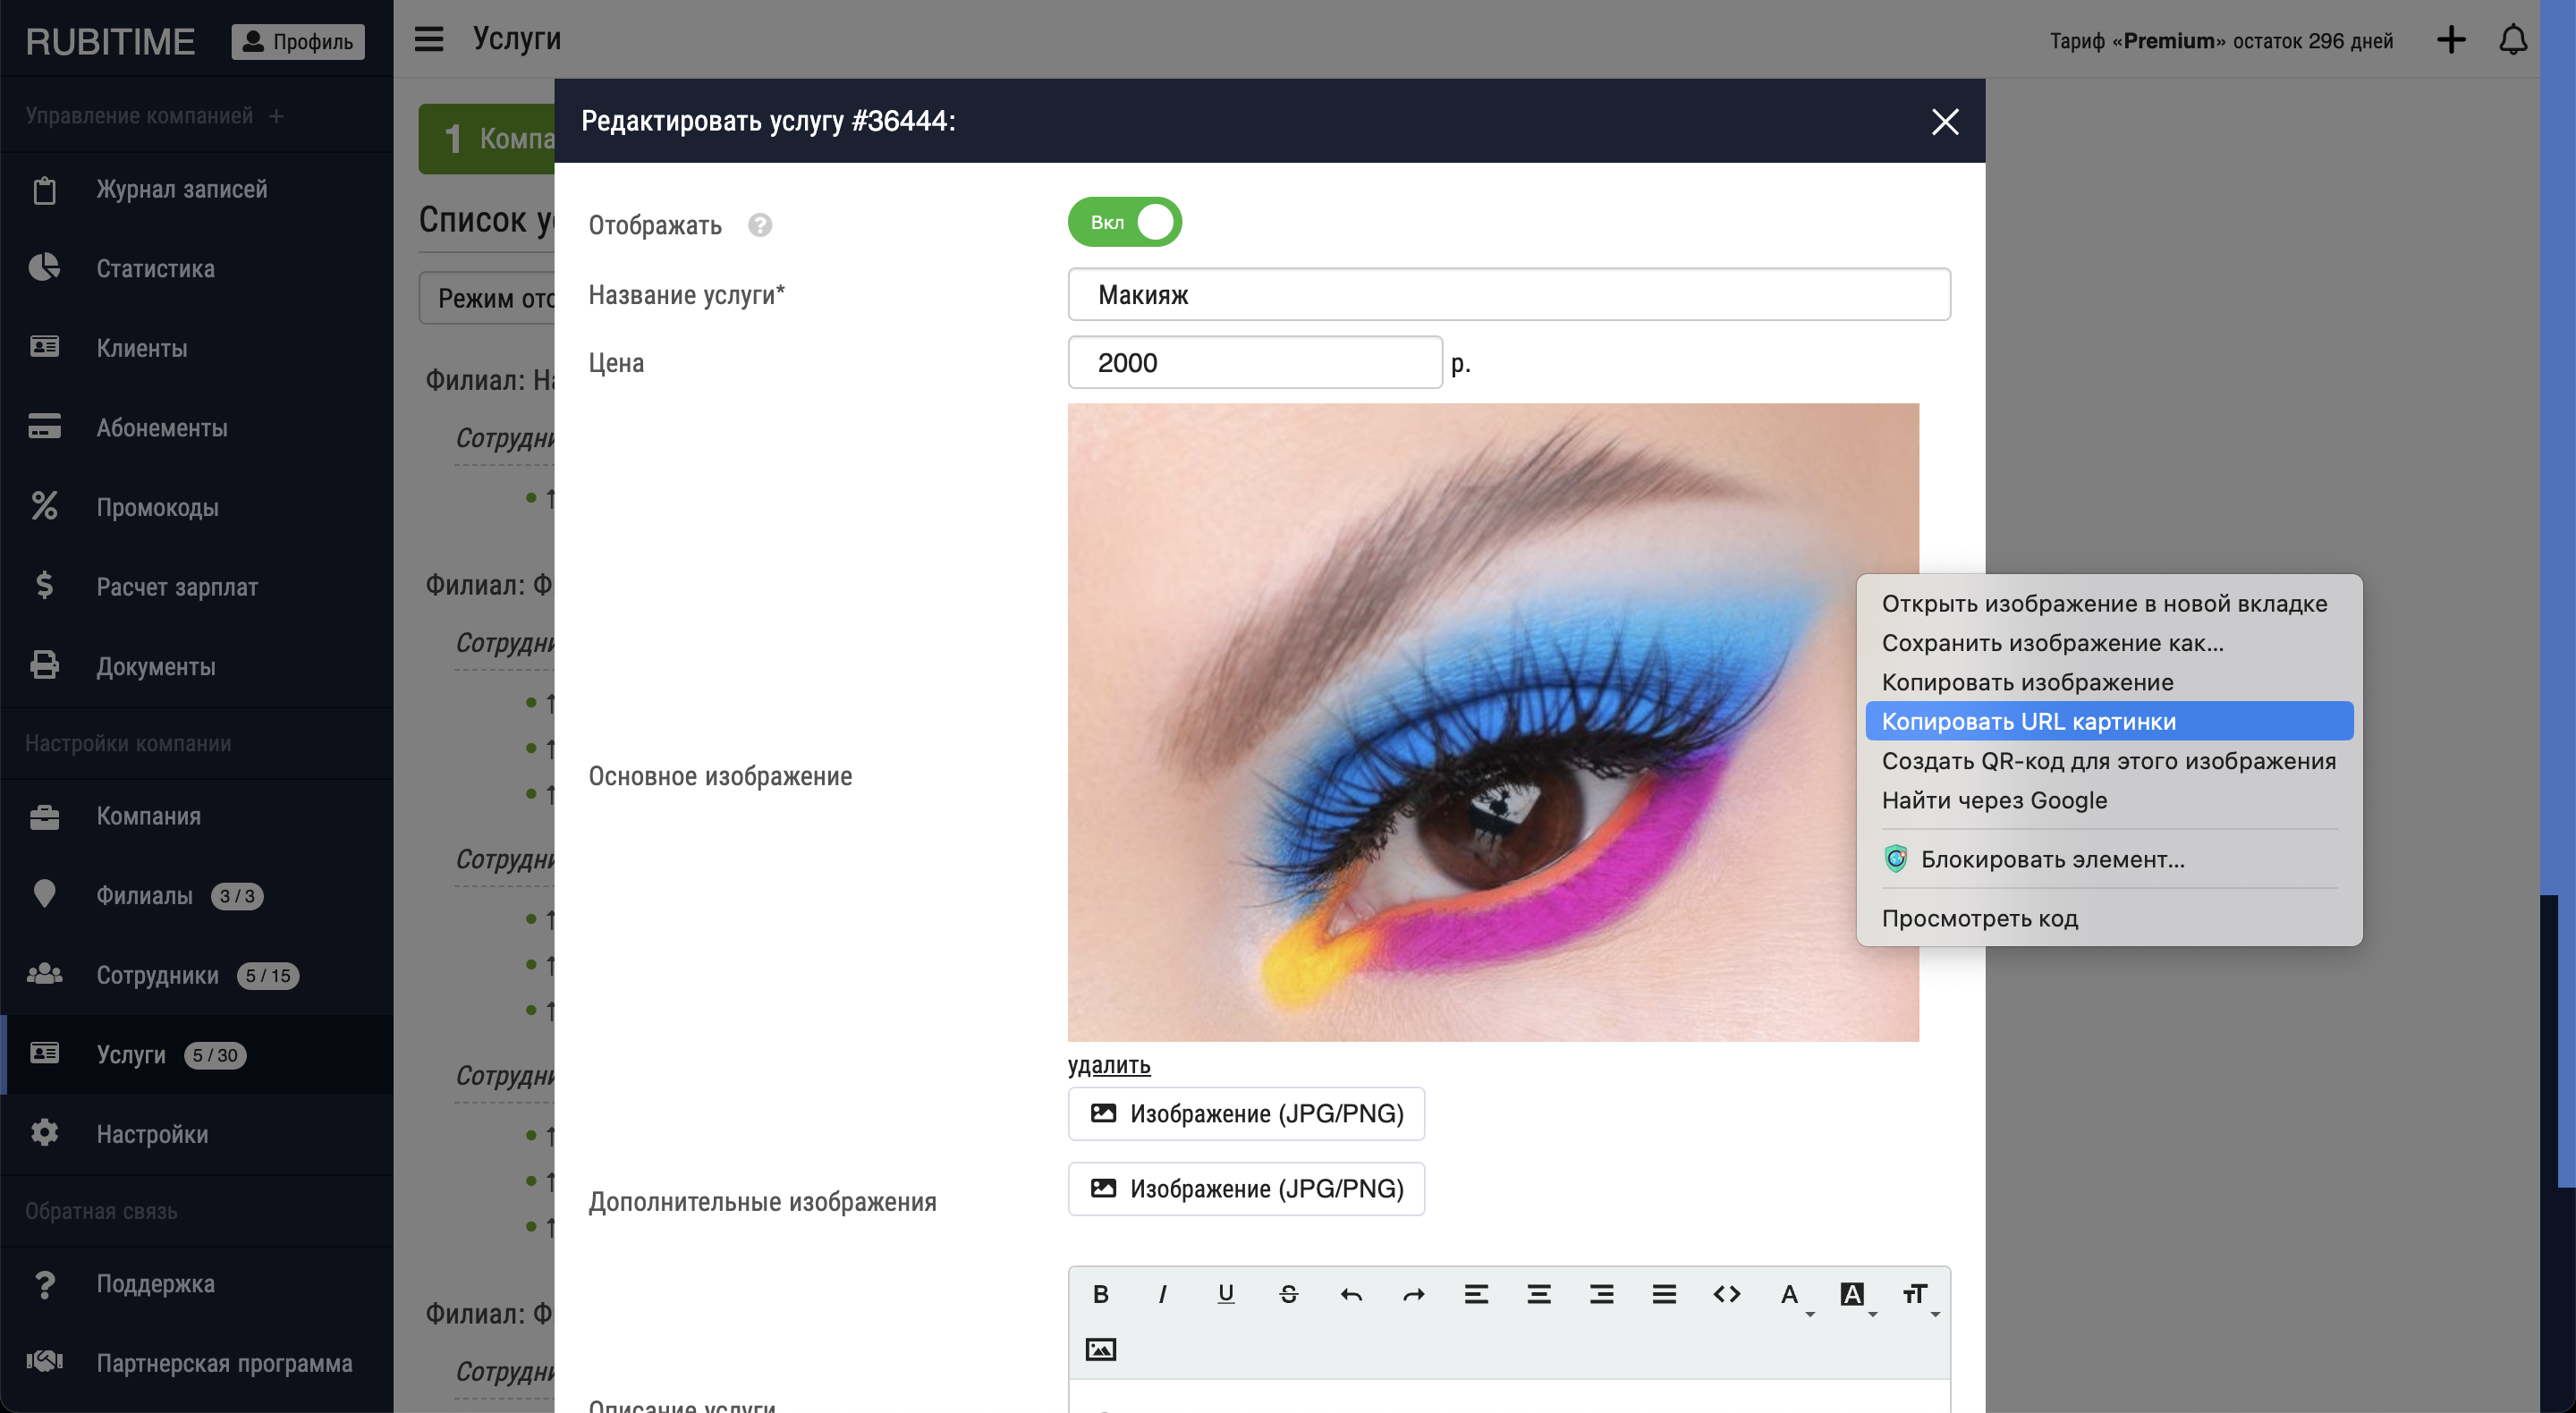Select Сохранить изображение как… menu entry
2576x1413 pixels.
click(x=2052, y=643)
